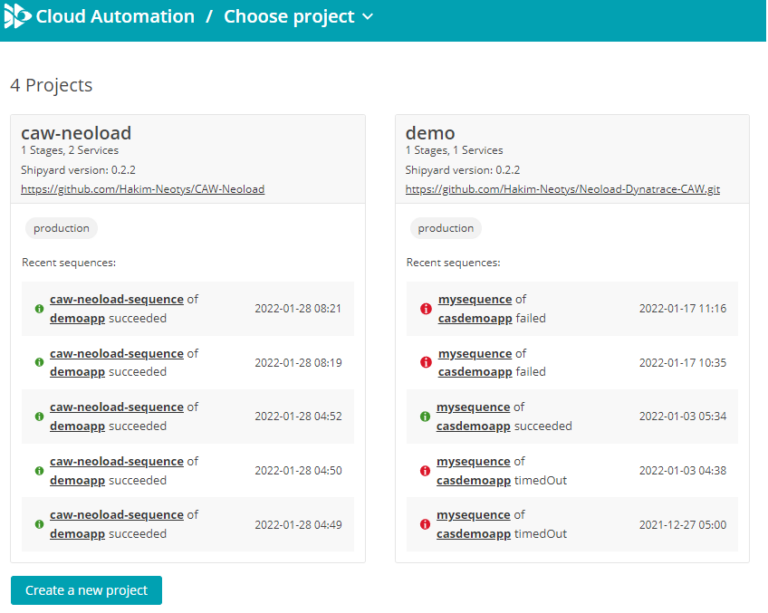This screenshot has width=768, height=613.
Task: Open mysequence link dated 2022-01-03 04:38
Action: pyautogui.click(x=473, y=461)
